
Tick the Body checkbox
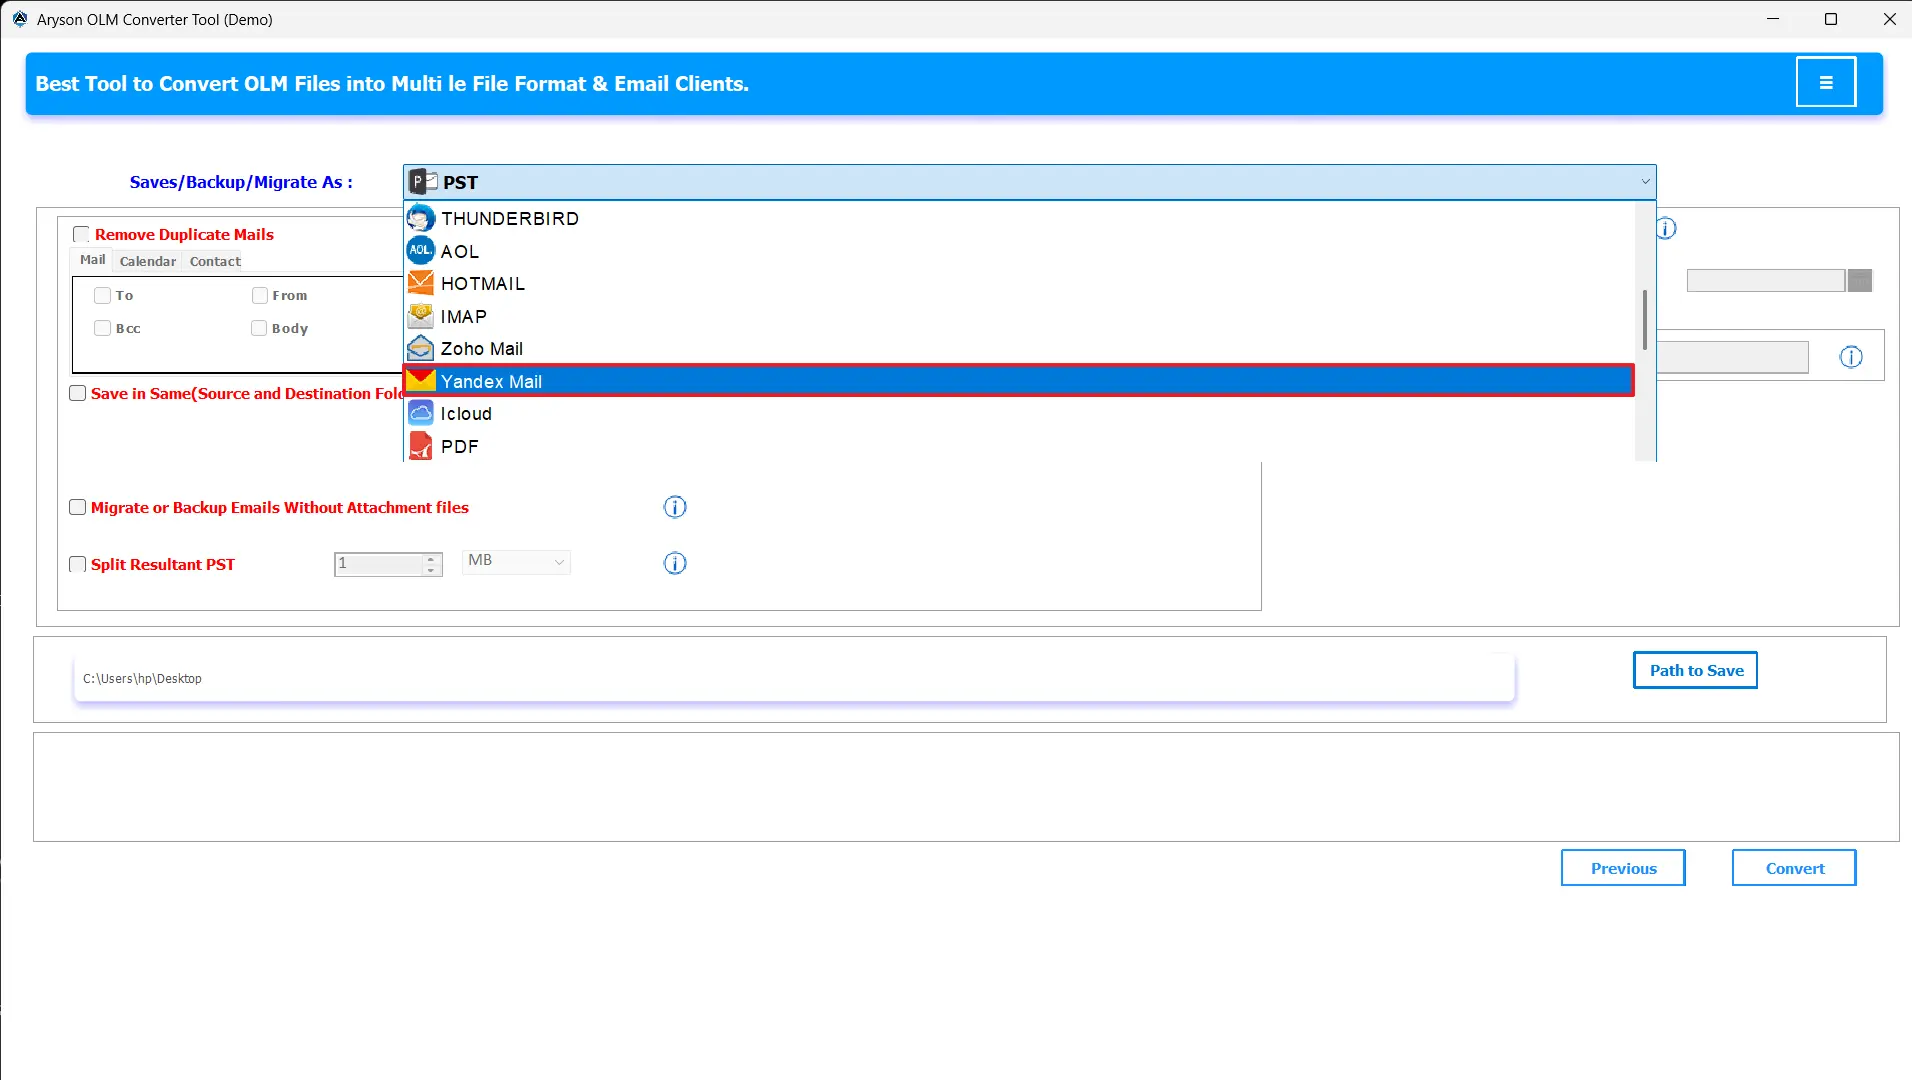click(x=259, y=328)
